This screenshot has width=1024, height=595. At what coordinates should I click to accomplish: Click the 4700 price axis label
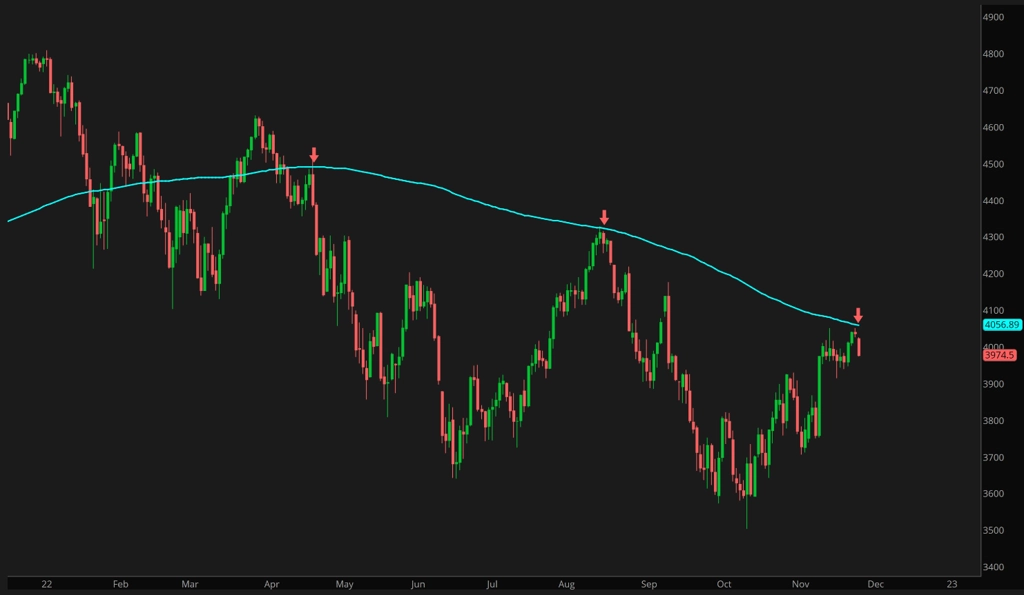[993, 91]
